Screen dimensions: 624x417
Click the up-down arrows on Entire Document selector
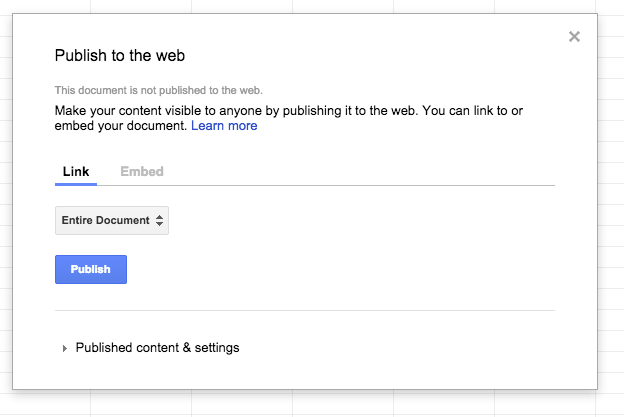(x=160, y=220)
